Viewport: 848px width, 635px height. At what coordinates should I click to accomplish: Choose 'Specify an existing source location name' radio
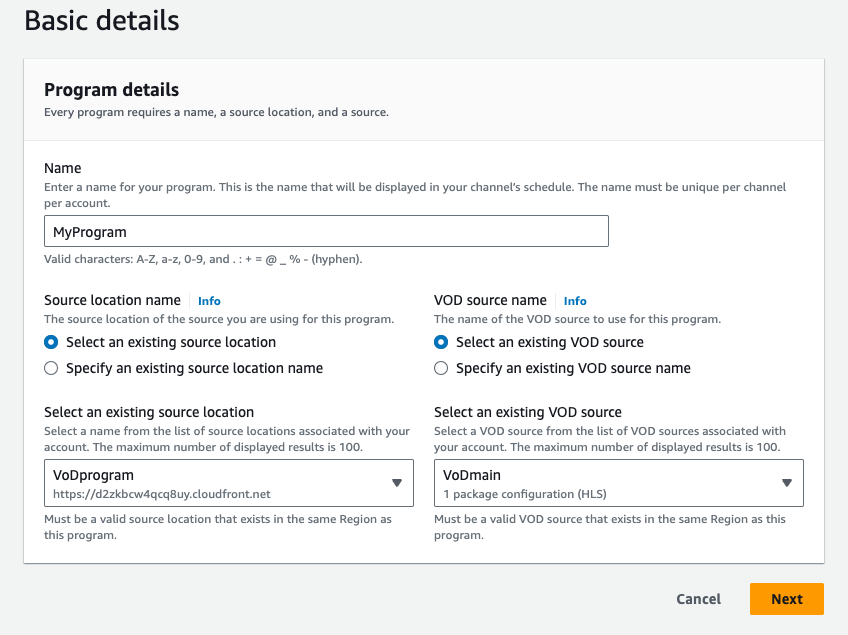52,368
